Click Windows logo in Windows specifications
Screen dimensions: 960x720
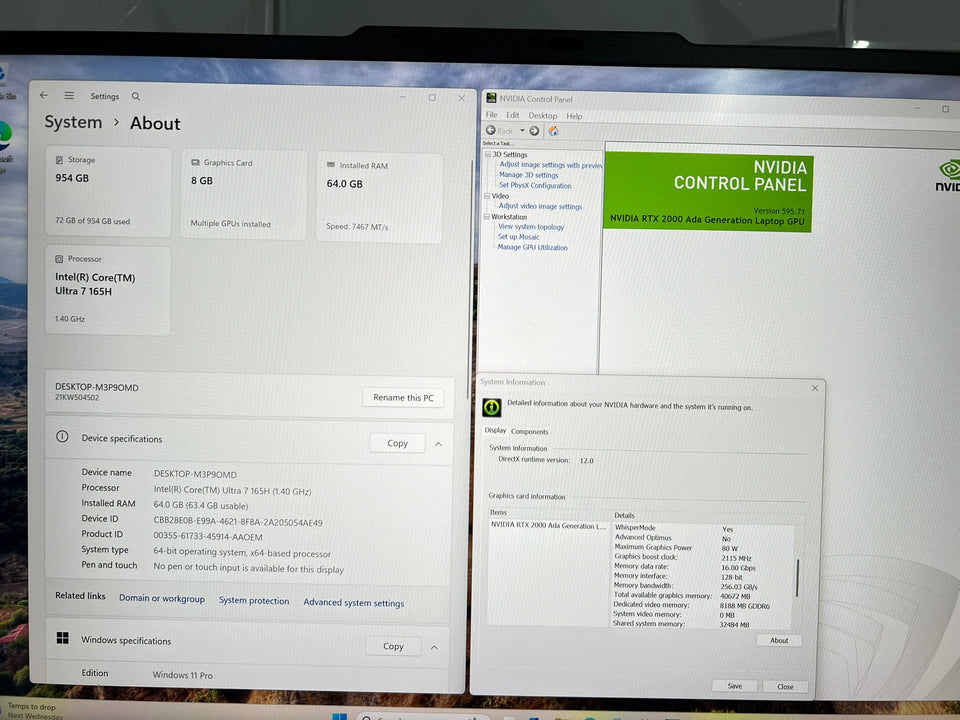[x=62, y=638]
